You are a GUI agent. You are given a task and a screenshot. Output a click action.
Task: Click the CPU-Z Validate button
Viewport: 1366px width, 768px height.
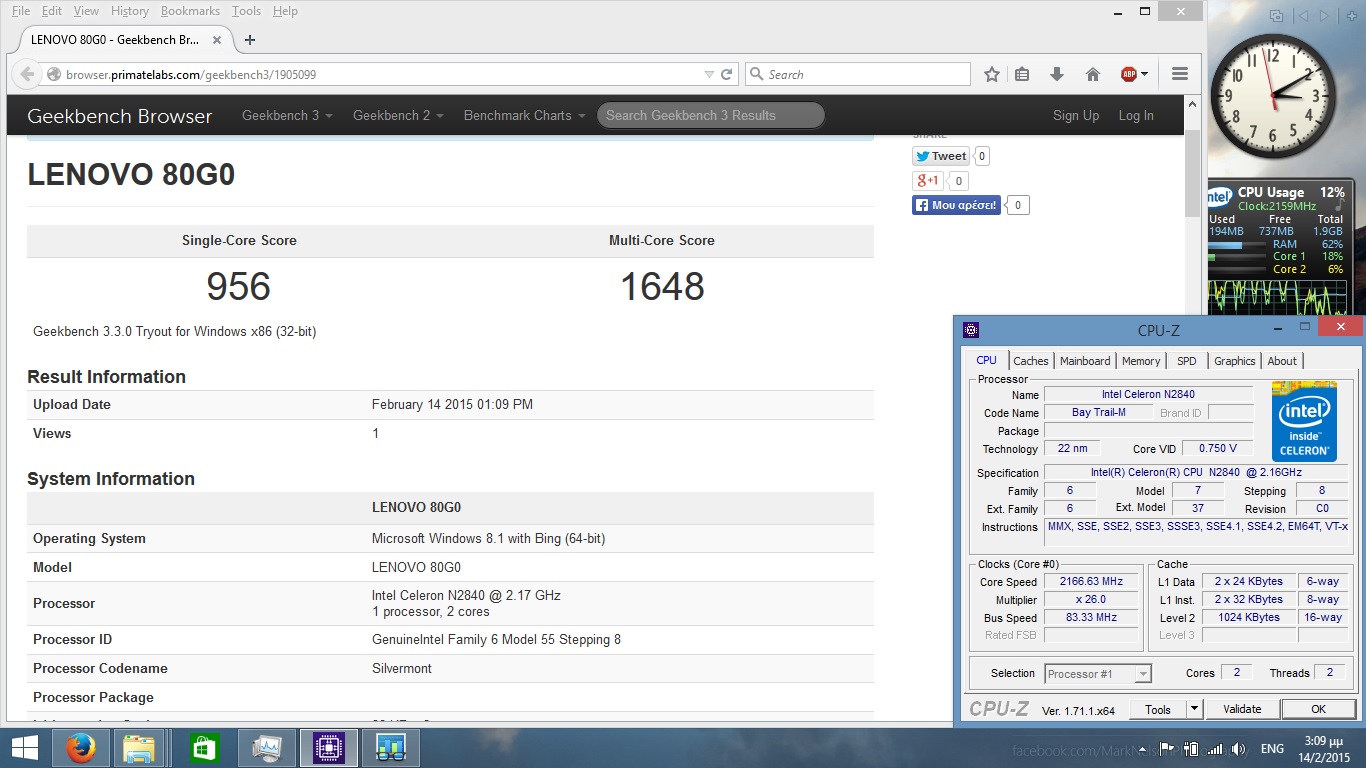[1242, 709]
